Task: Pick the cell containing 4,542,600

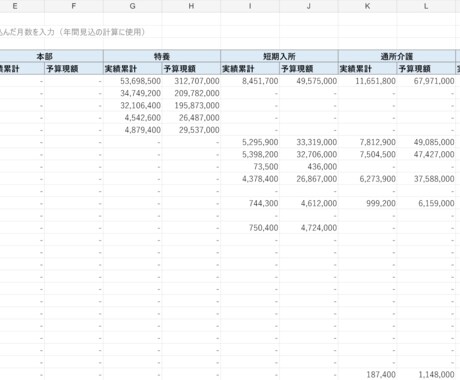Action: click(132, 118)
